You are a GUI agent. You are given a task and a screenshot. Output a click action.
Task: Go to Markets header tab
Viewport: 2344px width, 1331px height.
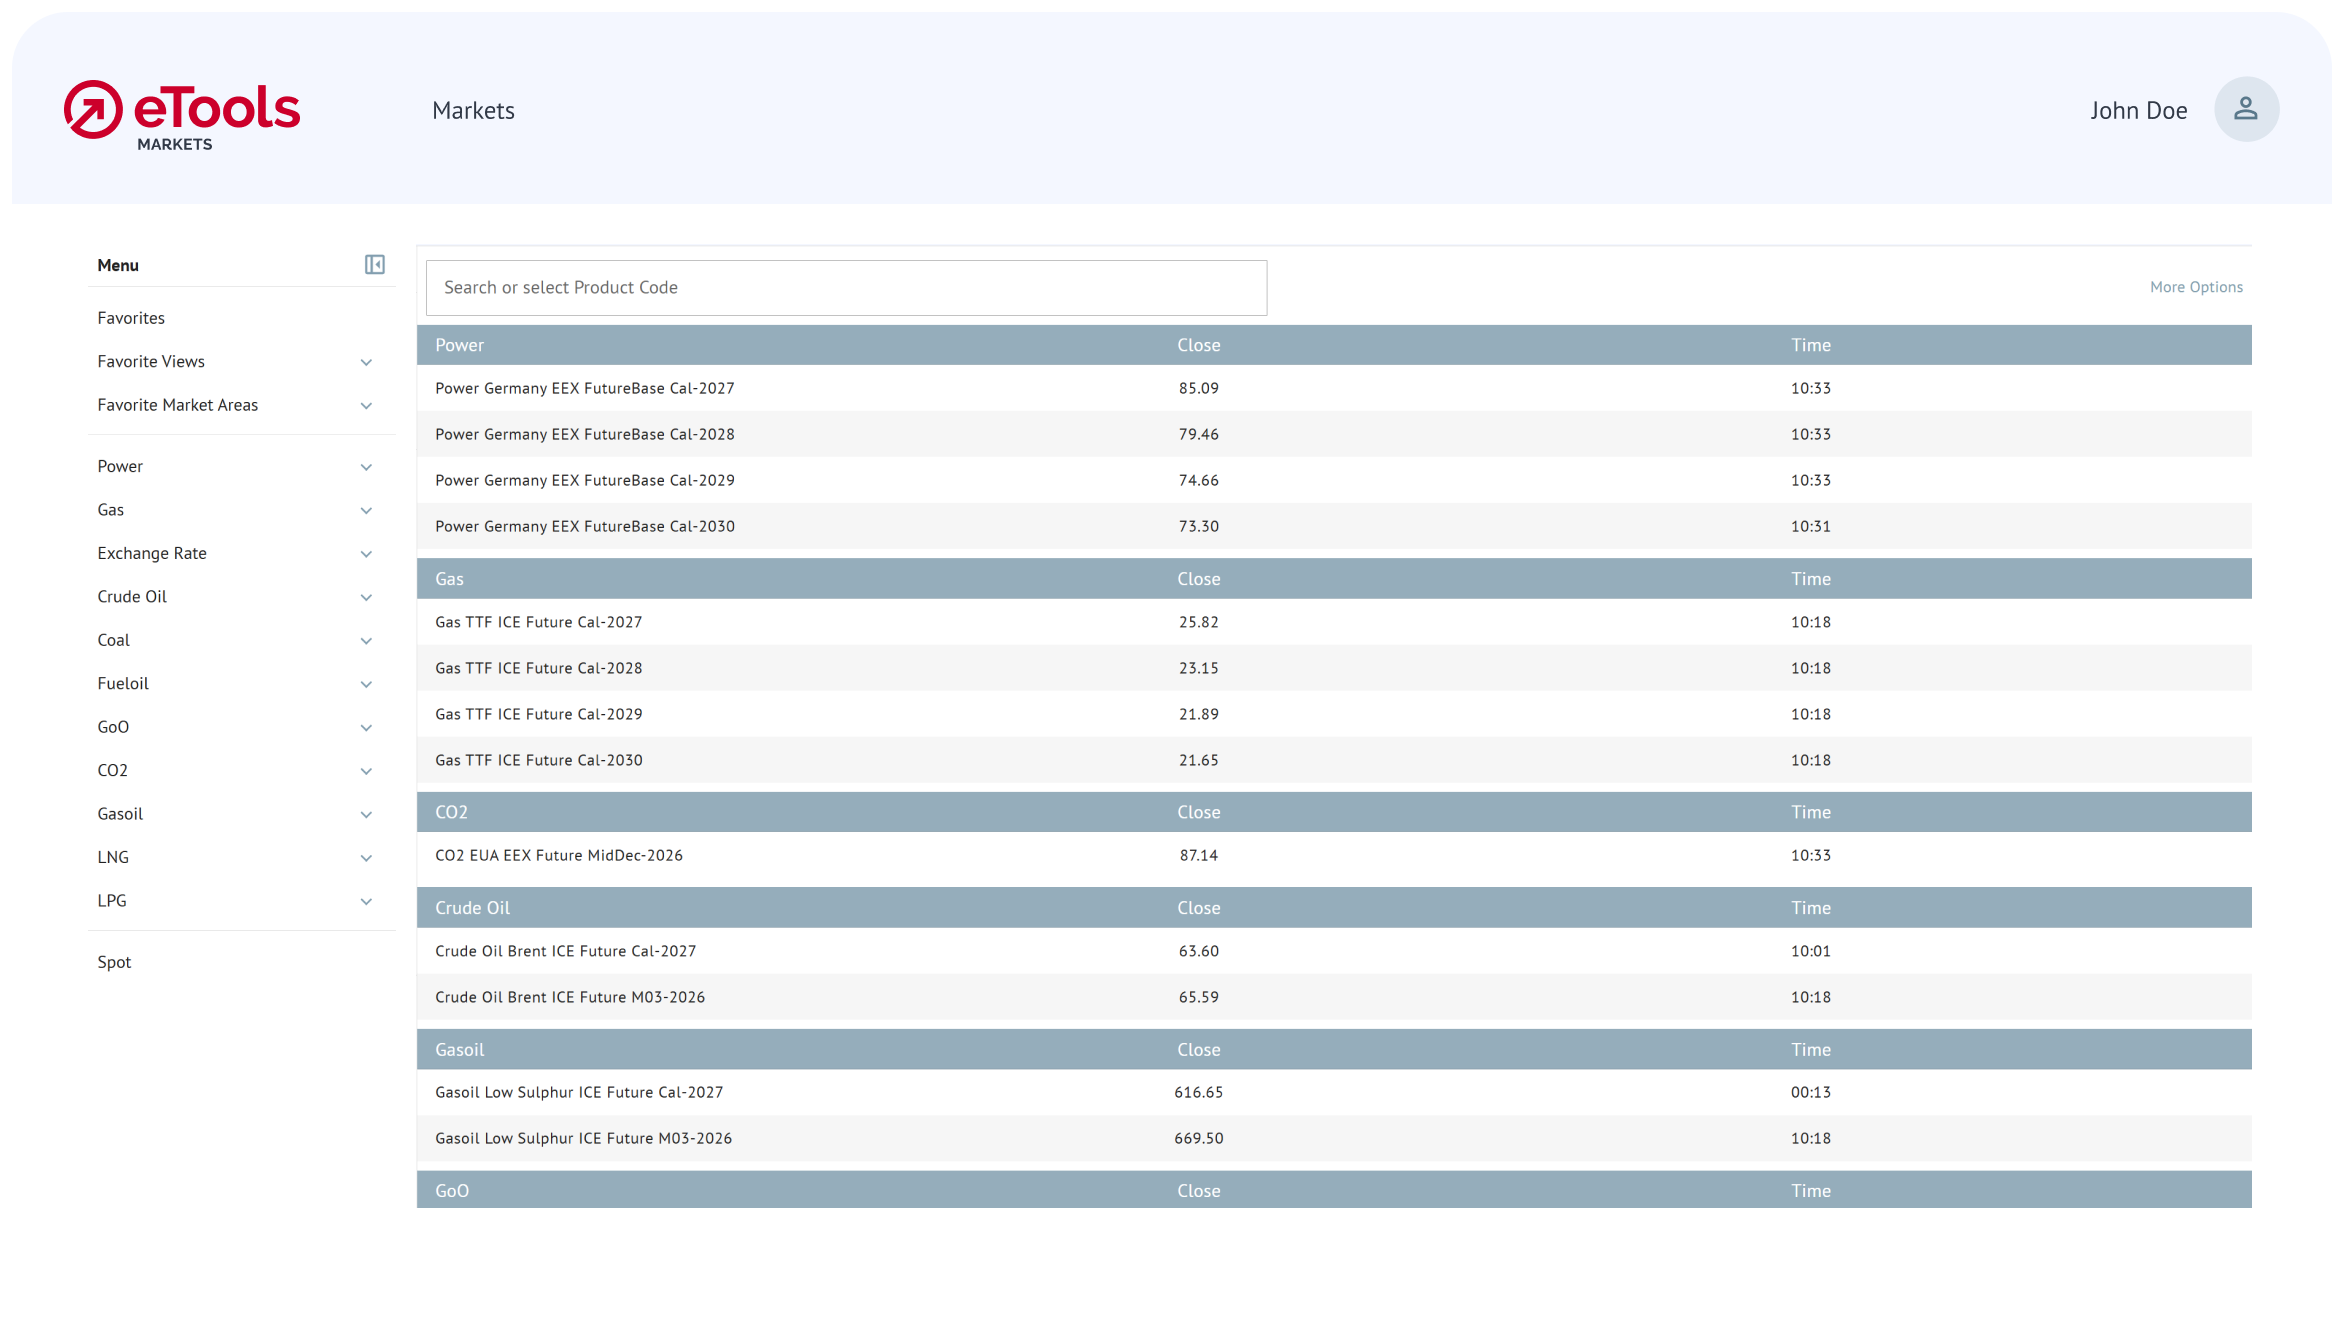coord(473,111)
